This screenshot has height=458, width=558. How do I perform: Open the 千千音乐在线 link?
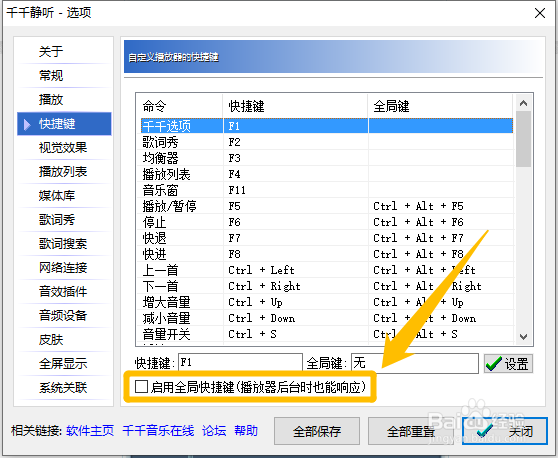click(158, 431)
